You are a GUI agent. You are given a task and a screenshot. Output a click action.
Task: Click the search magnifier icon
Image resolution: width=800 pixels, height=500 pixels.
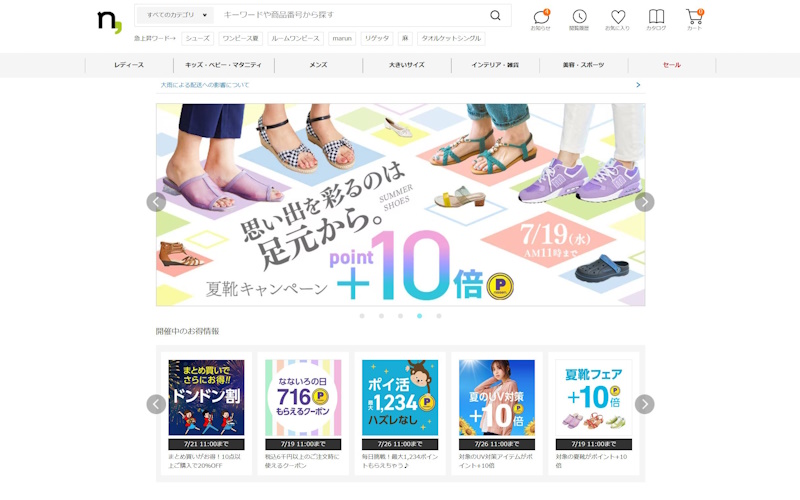pos(495,16)
